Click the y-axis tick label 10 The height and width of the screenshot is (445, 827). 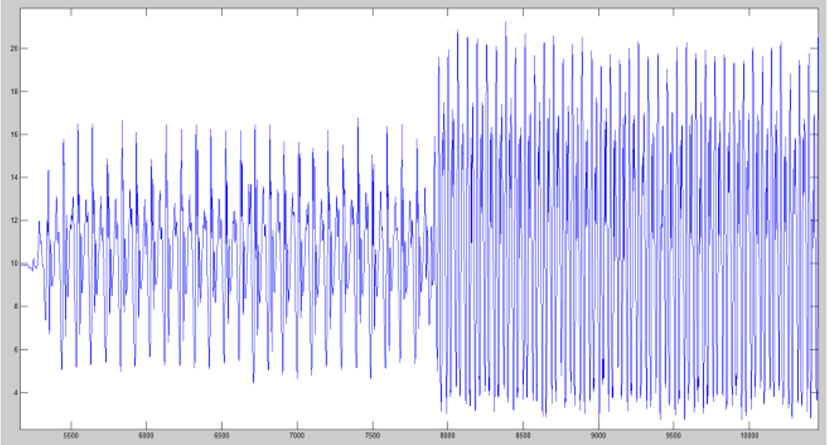(14, 264)
